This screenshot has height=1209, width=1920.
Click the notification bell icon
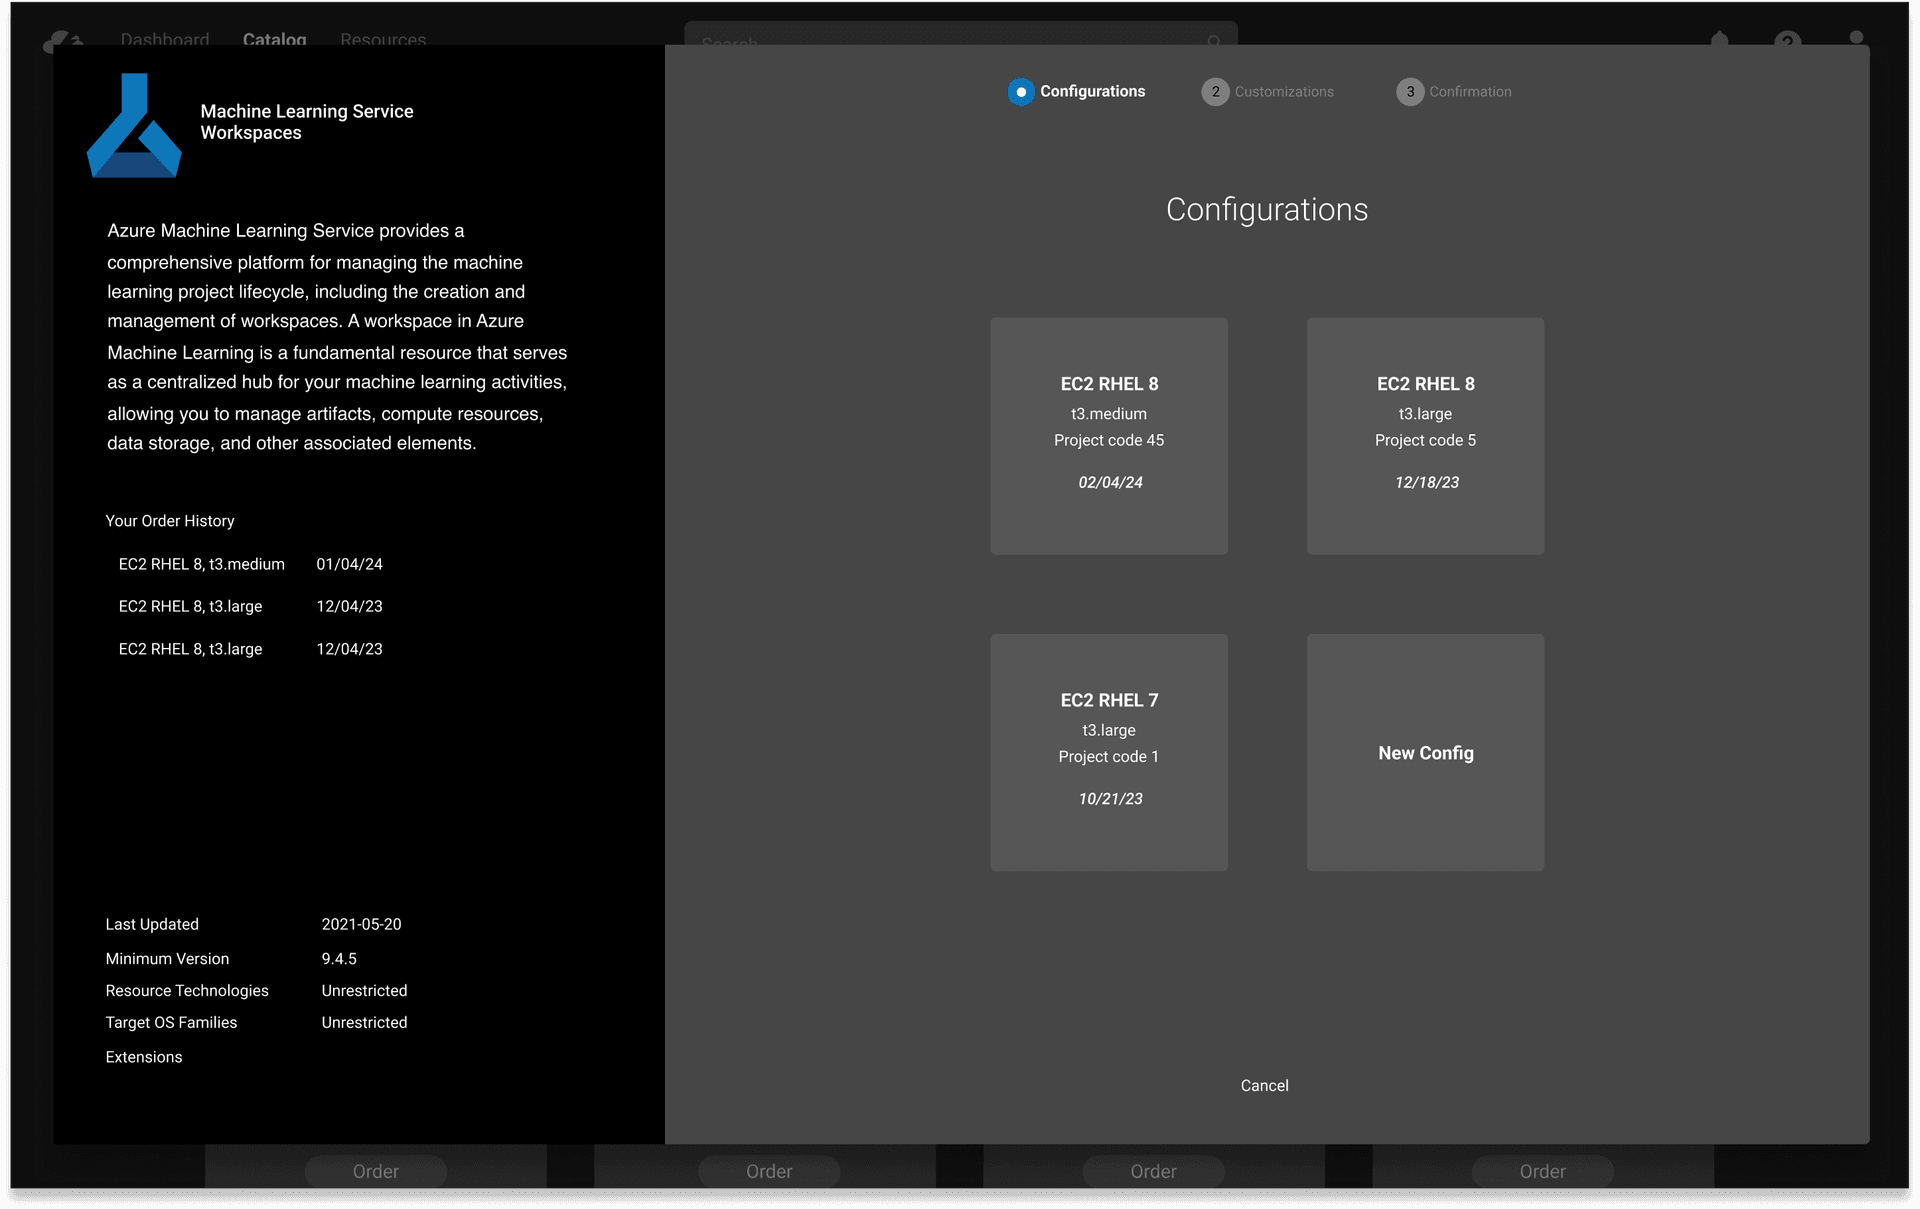1719,42
